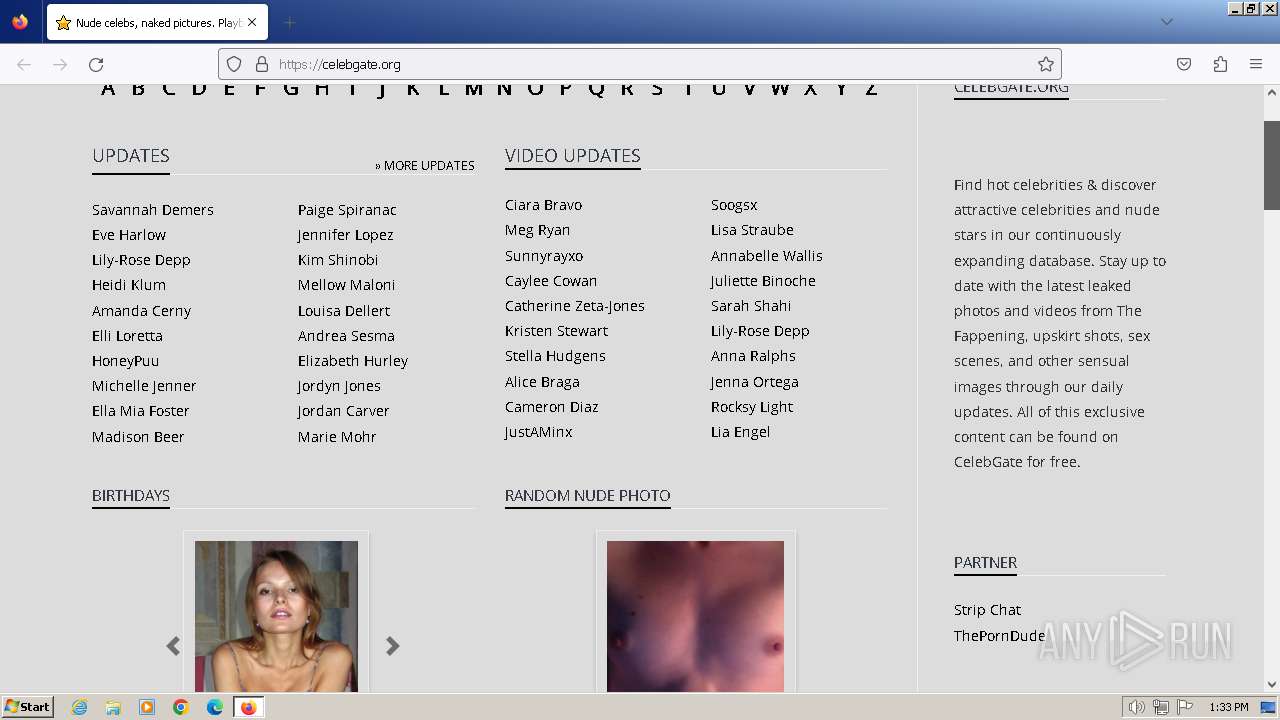Open the Windows Start menu
The width and height of the screenshot is (1280, 720).
pyautogui.click(x=27, y=707)
